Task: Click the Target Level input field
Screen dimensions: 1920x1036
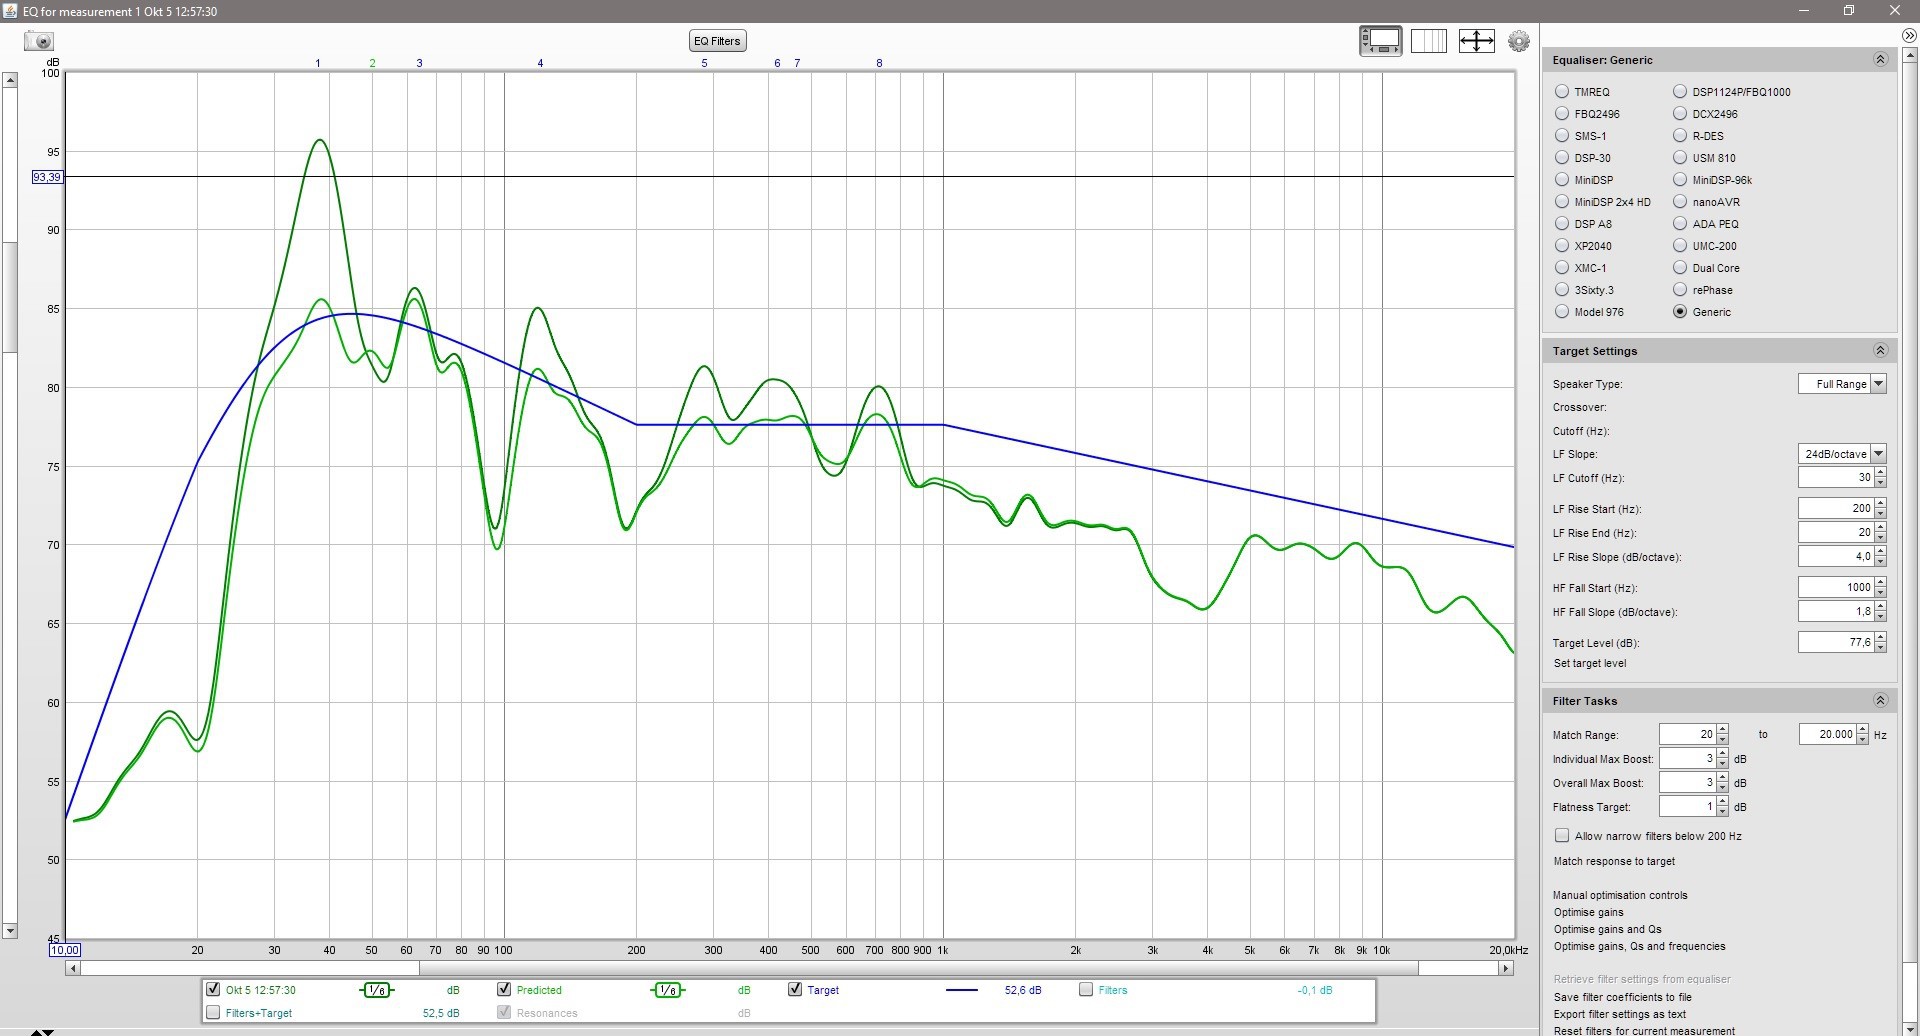Action: pos(1834,643)
